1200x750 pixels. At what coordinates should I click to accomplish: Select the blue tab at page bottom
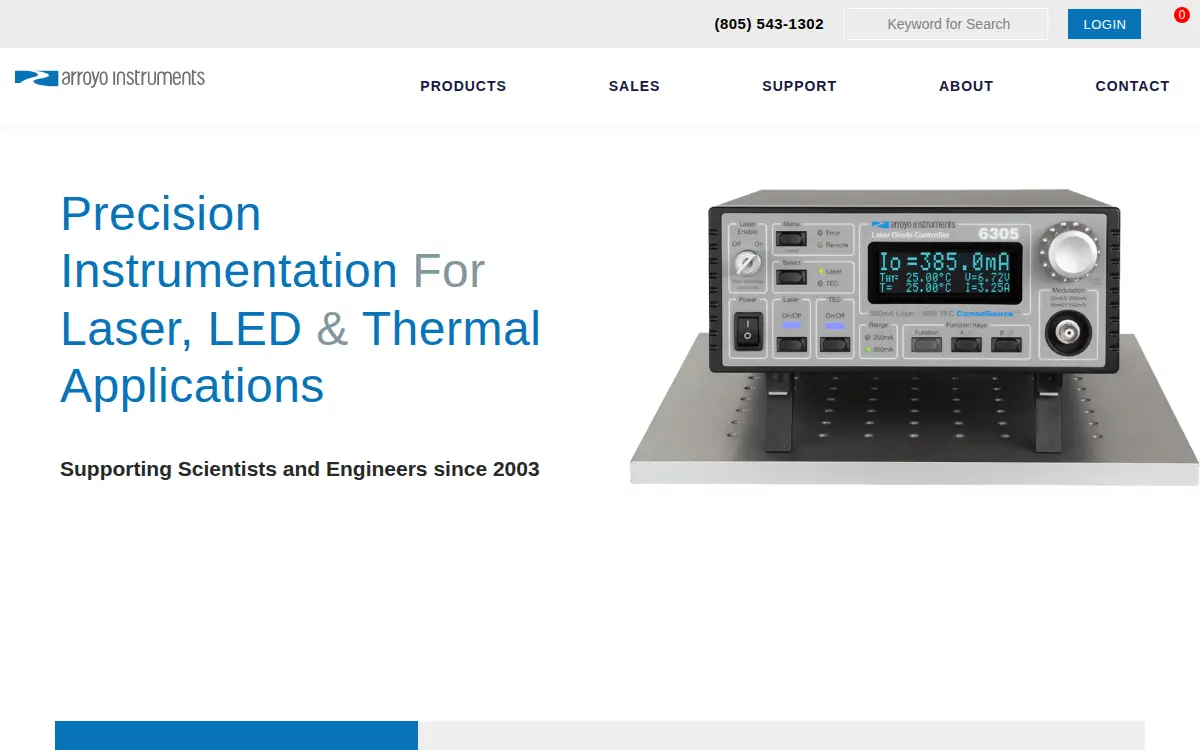236,735
